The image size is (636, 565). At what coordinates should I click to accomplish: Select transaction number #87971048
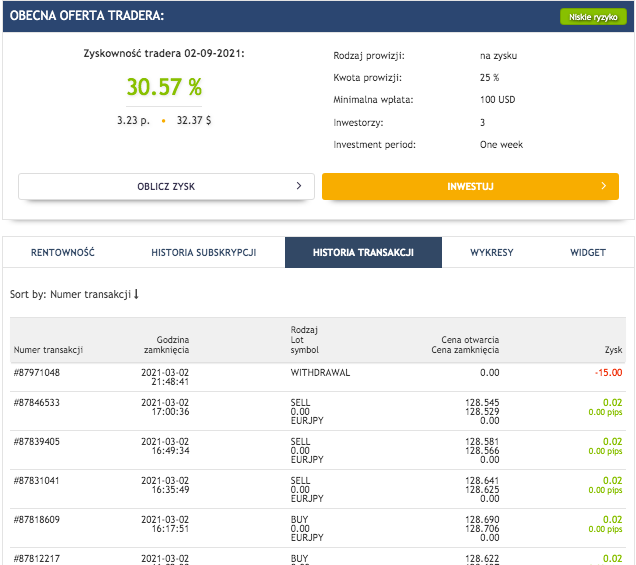(x=37, y=372)
